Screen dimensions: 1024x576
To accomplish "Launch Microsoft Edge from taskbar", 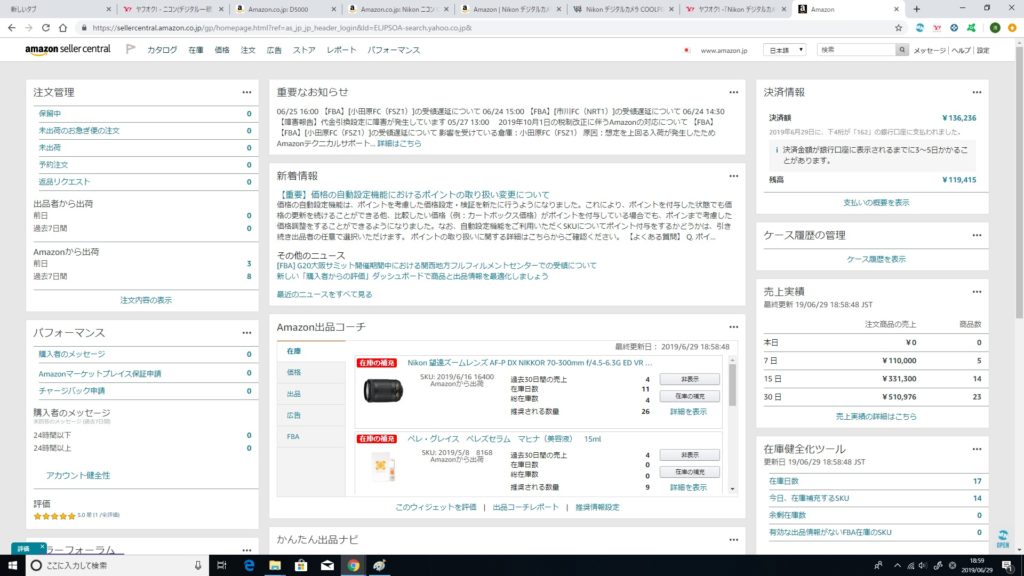I will click(249, 566).
